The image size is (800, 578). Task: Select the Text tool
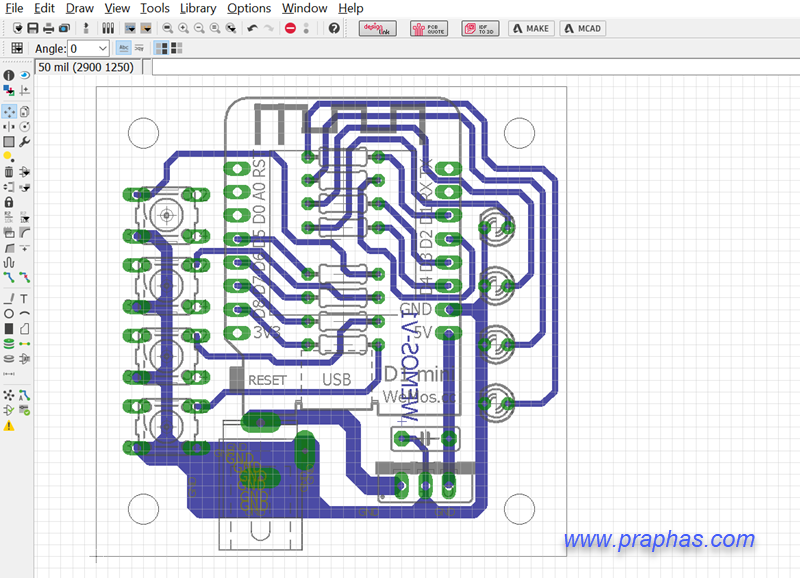[x=24, y=298]
